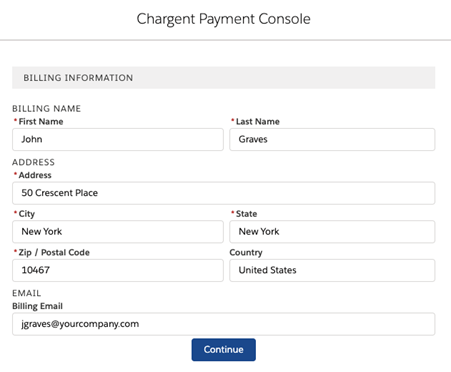Click the First Name label
Screen dimensions: 451x372
[x=41, y=122]
